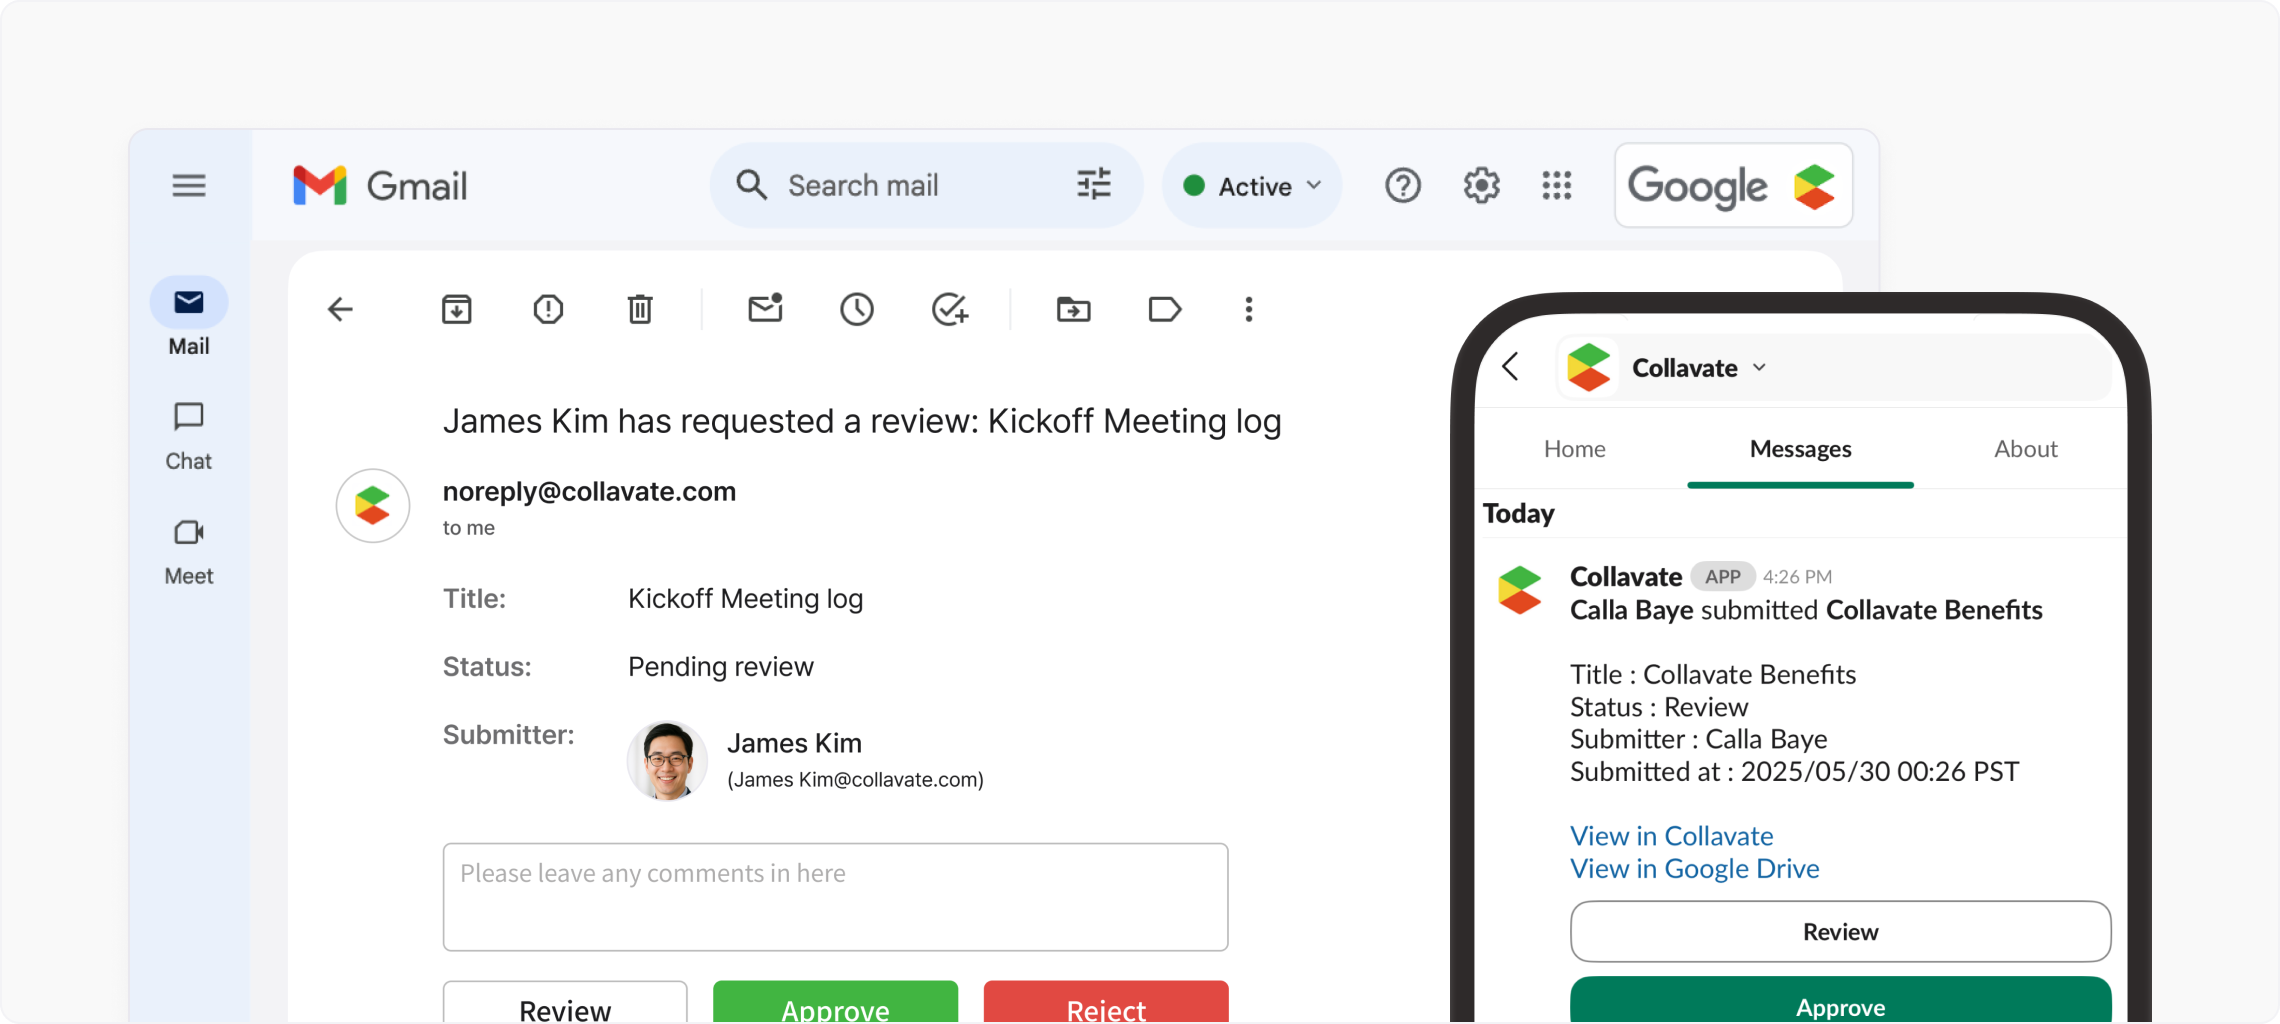Click the 4:26 PM message timestamp
The height and width of the screenshot is (1024, 2280).
point(1797,577)
